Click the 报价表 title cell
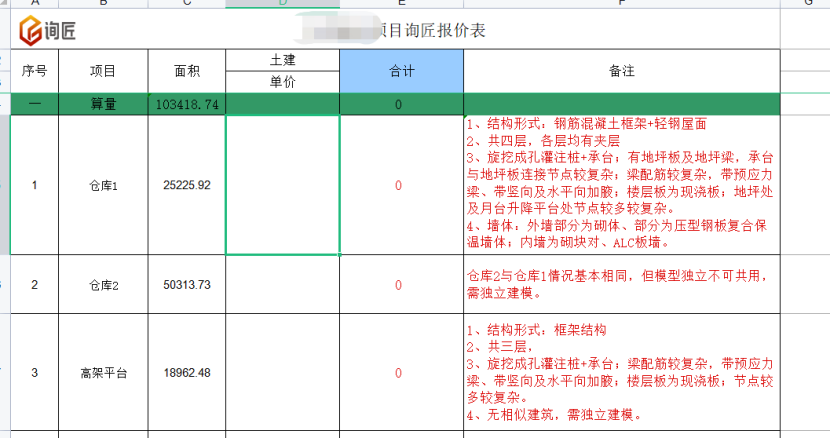The height and width of the screenshot is (438, 830). click(x=430, y=31)
